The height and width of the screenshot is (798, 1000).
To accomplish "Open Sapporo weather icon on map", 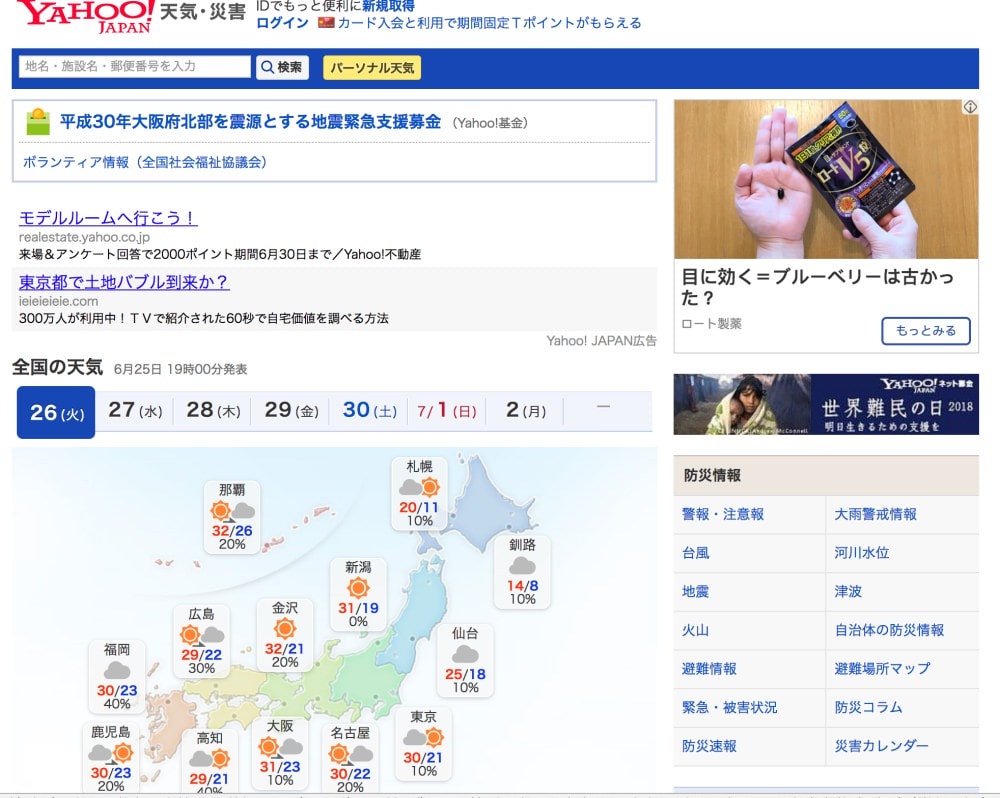I will (419, 488).
